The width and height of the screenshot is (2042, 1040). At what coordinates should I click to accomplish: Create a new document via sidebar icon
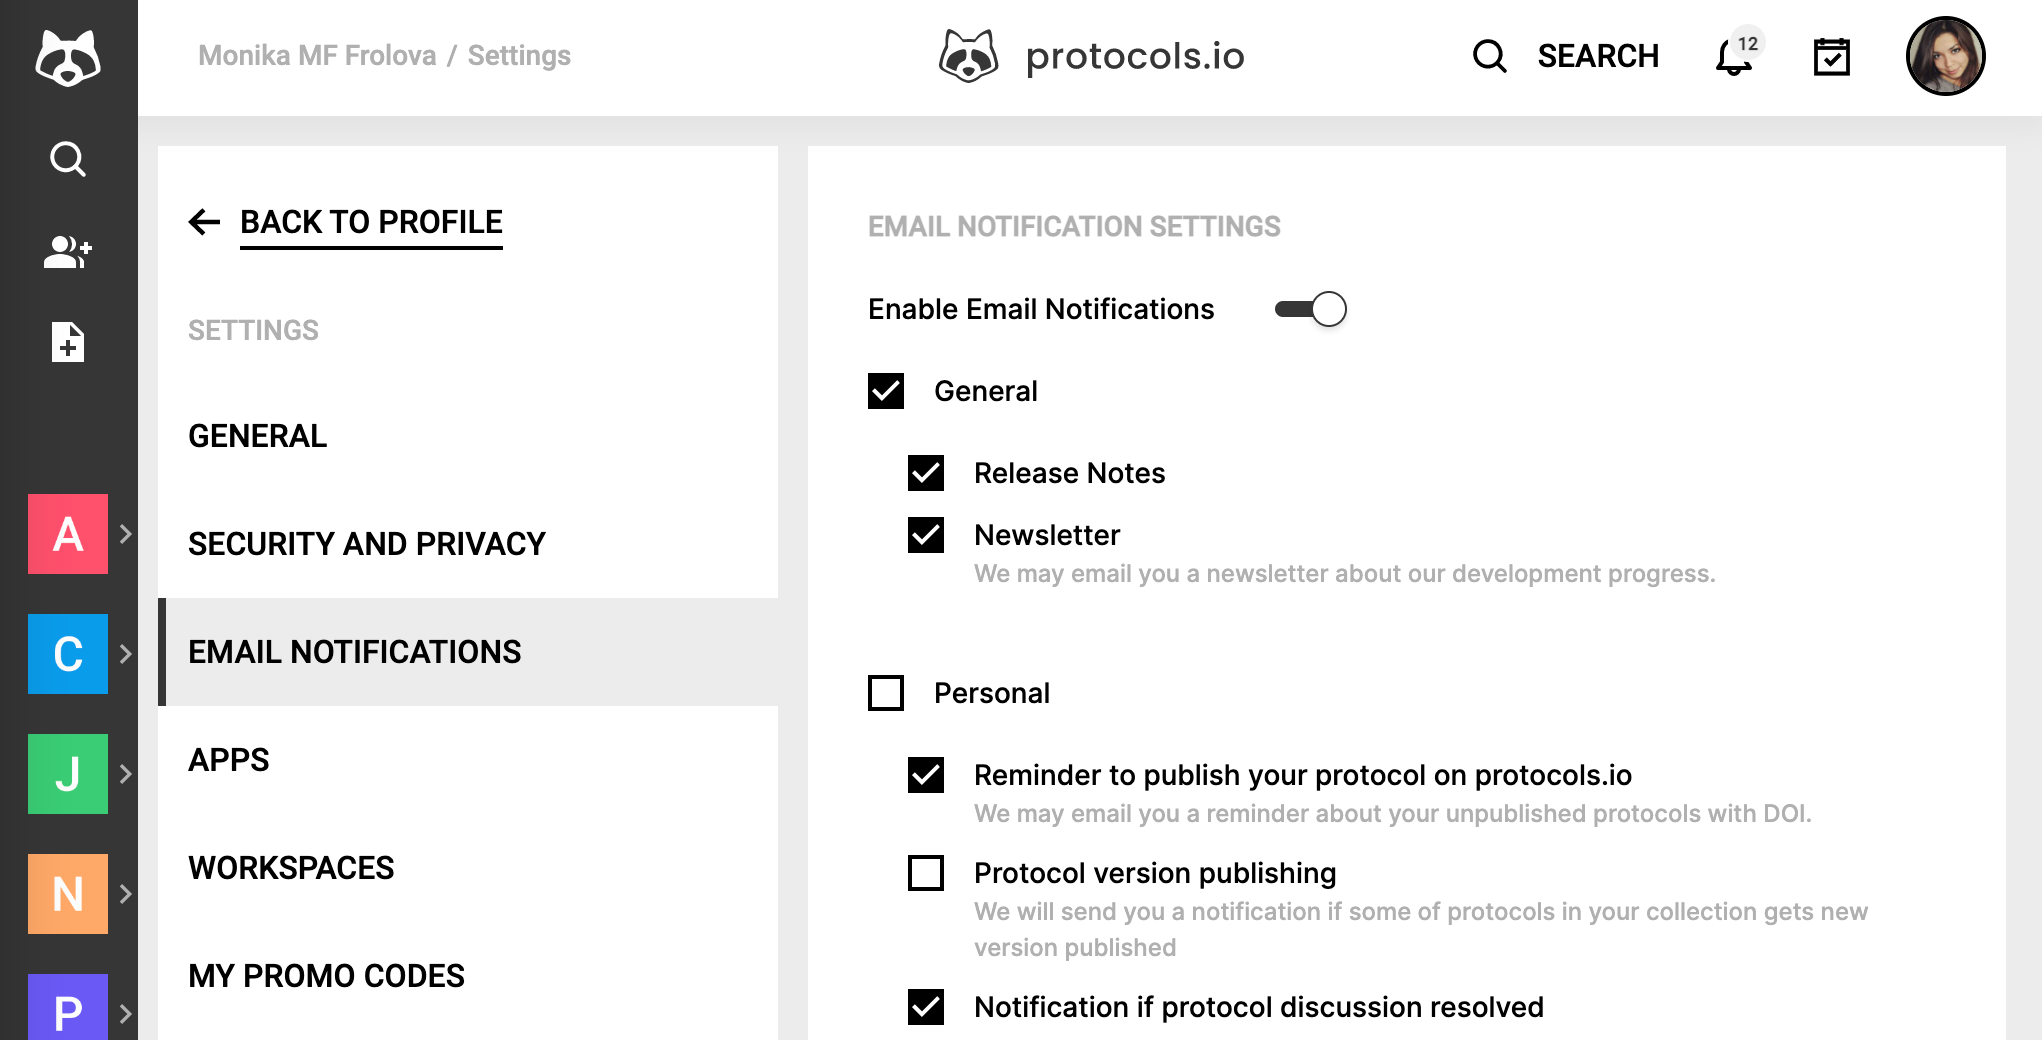(68, 342)
